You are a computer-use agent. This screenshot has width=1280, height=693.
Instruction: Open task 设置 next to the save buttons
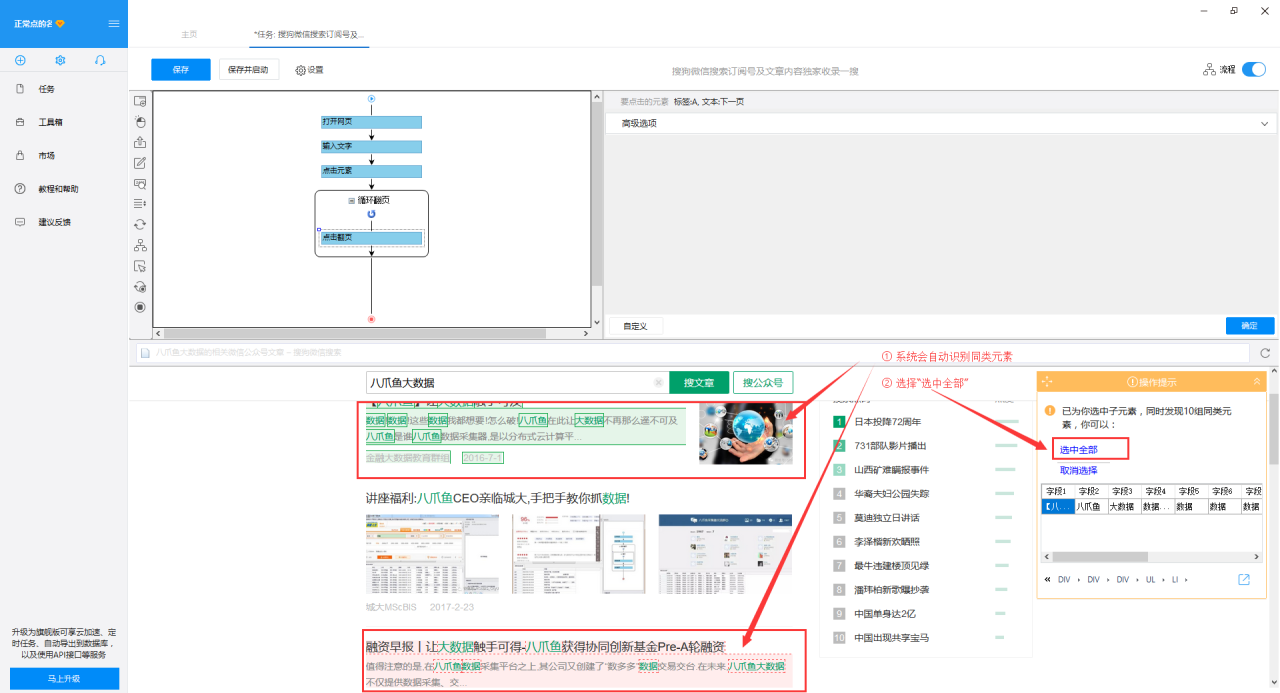[309, 70]
